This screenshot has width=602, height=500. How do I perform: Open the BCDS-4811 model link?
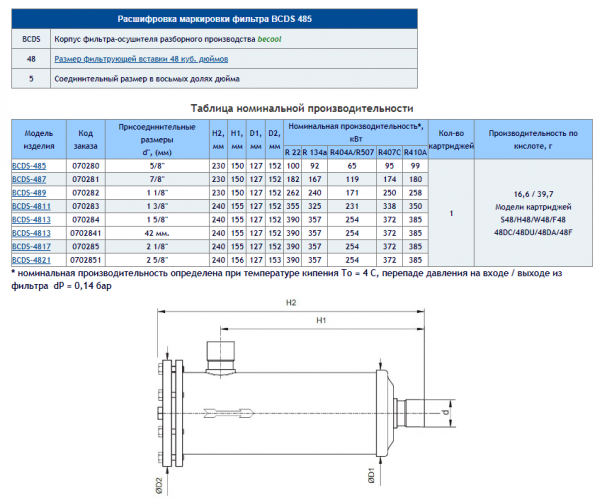pos(31,206)
